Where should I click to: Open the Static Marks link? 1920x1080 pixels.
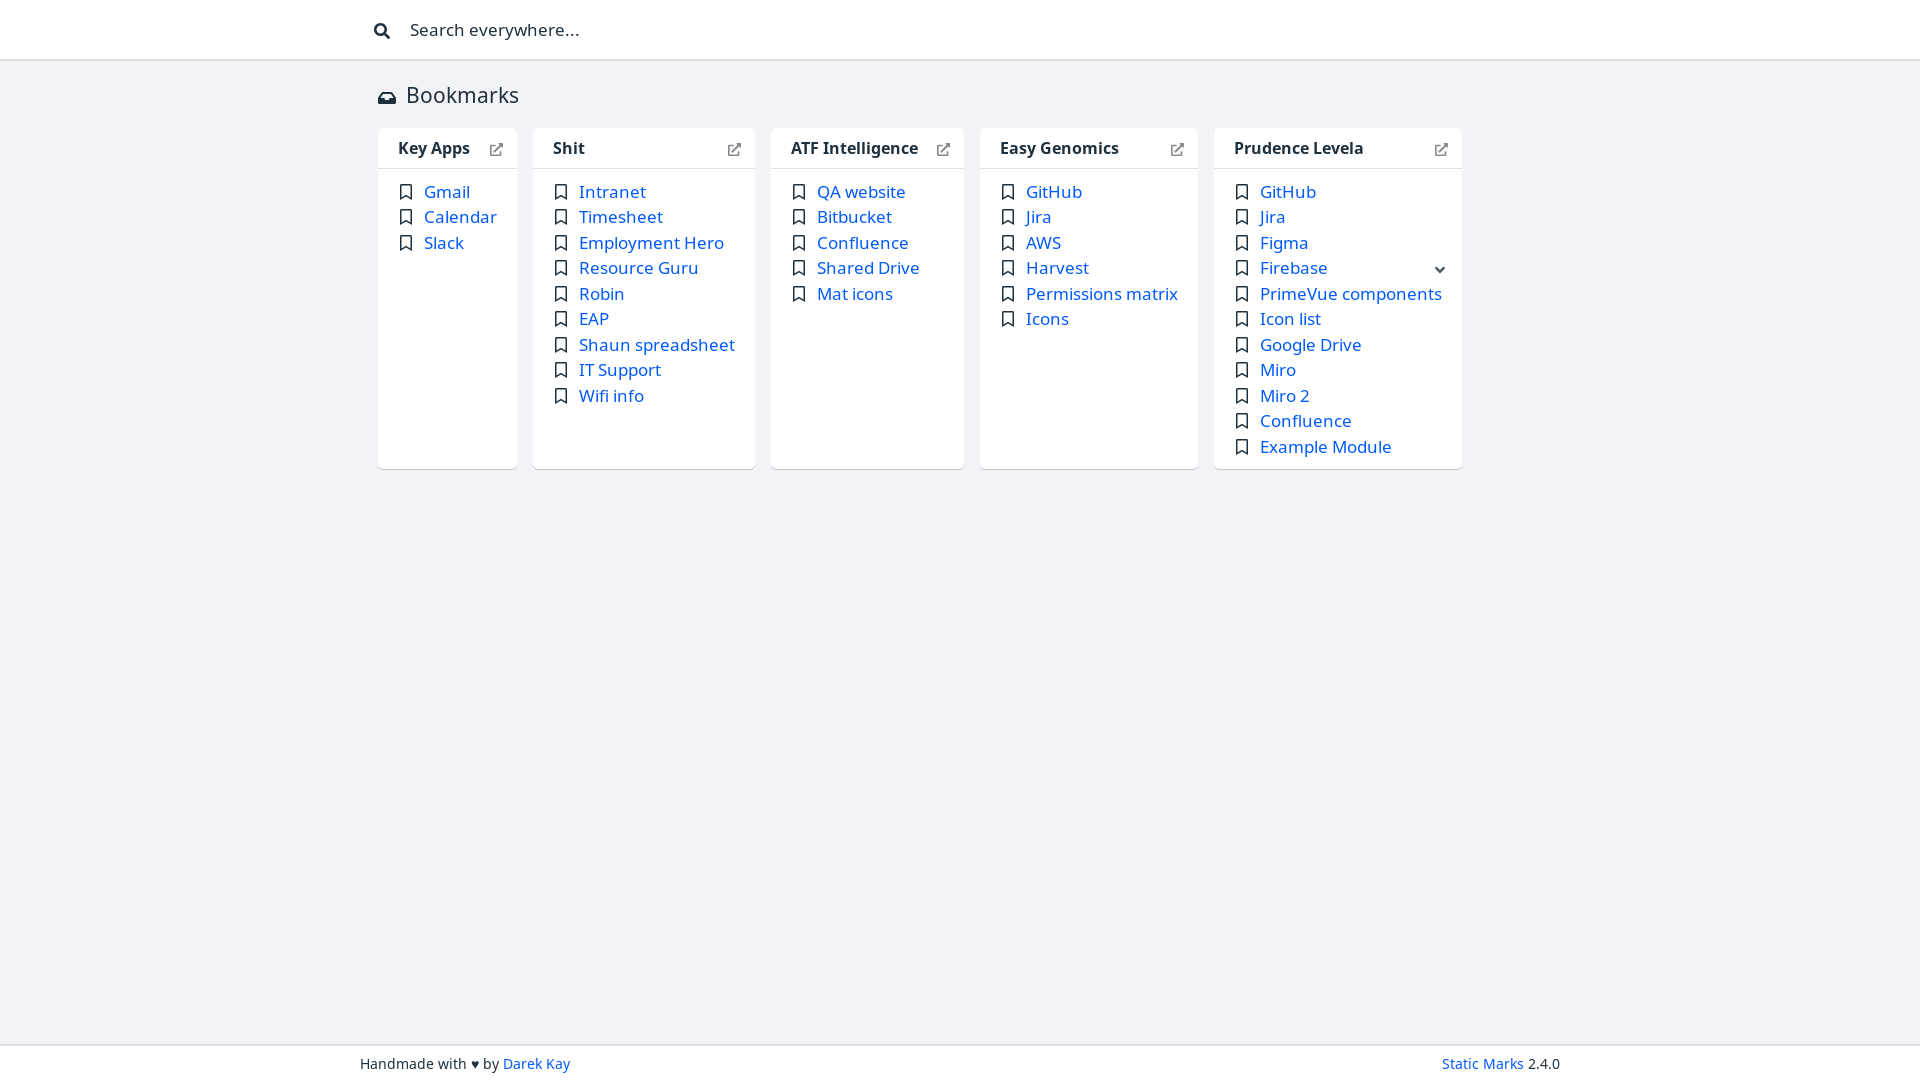tap(1482, 1064)
